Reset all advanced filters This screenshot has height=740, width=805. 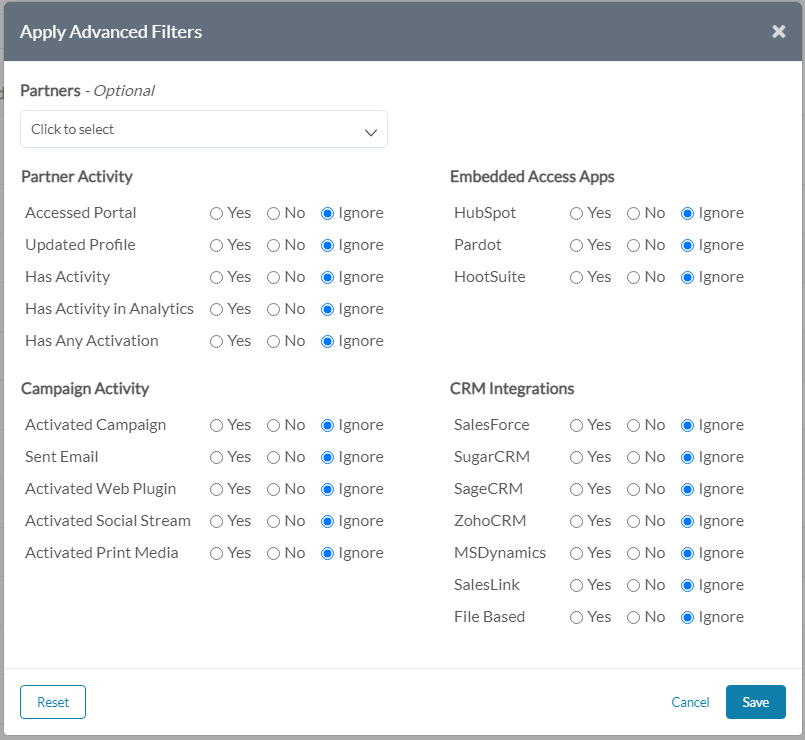point(52,702)
